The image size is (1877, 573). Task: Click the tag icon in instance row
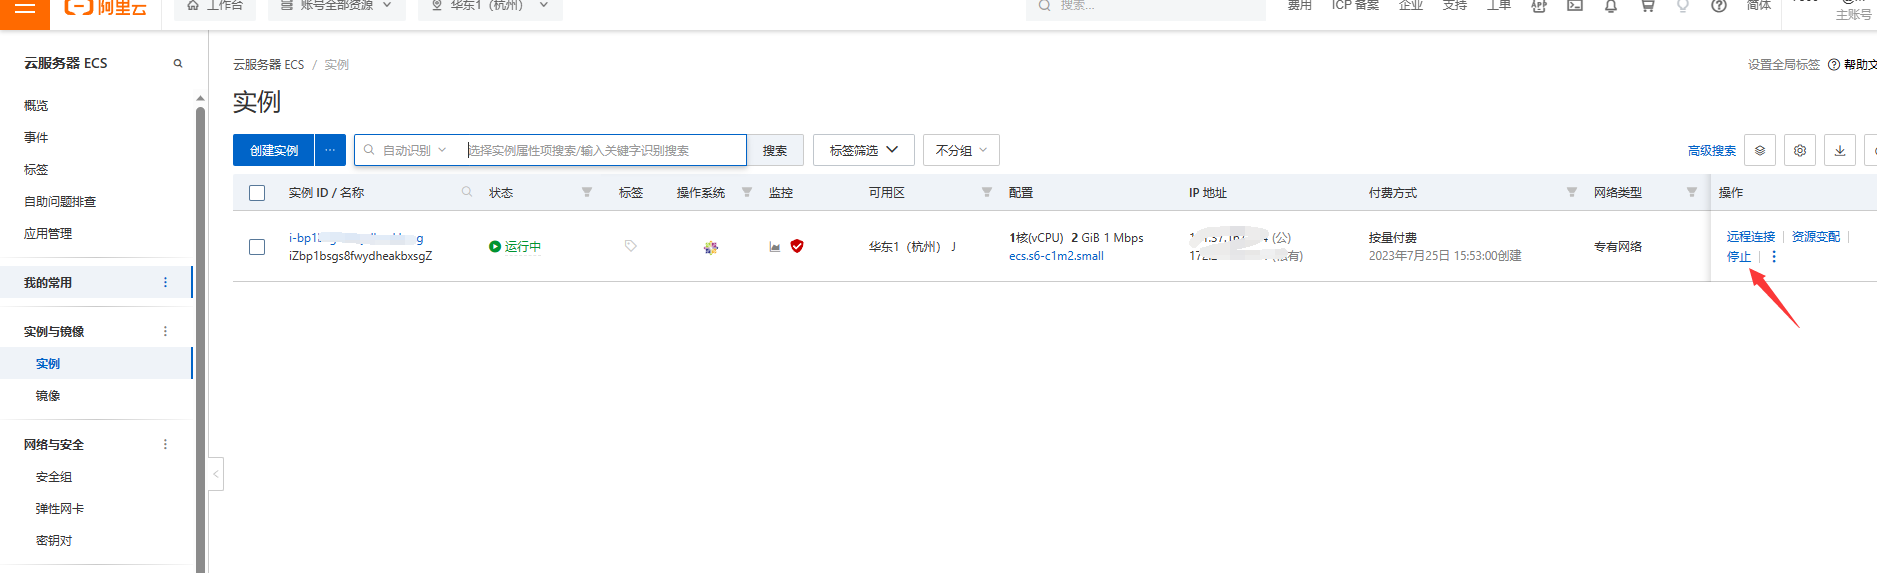coord(630,246)
